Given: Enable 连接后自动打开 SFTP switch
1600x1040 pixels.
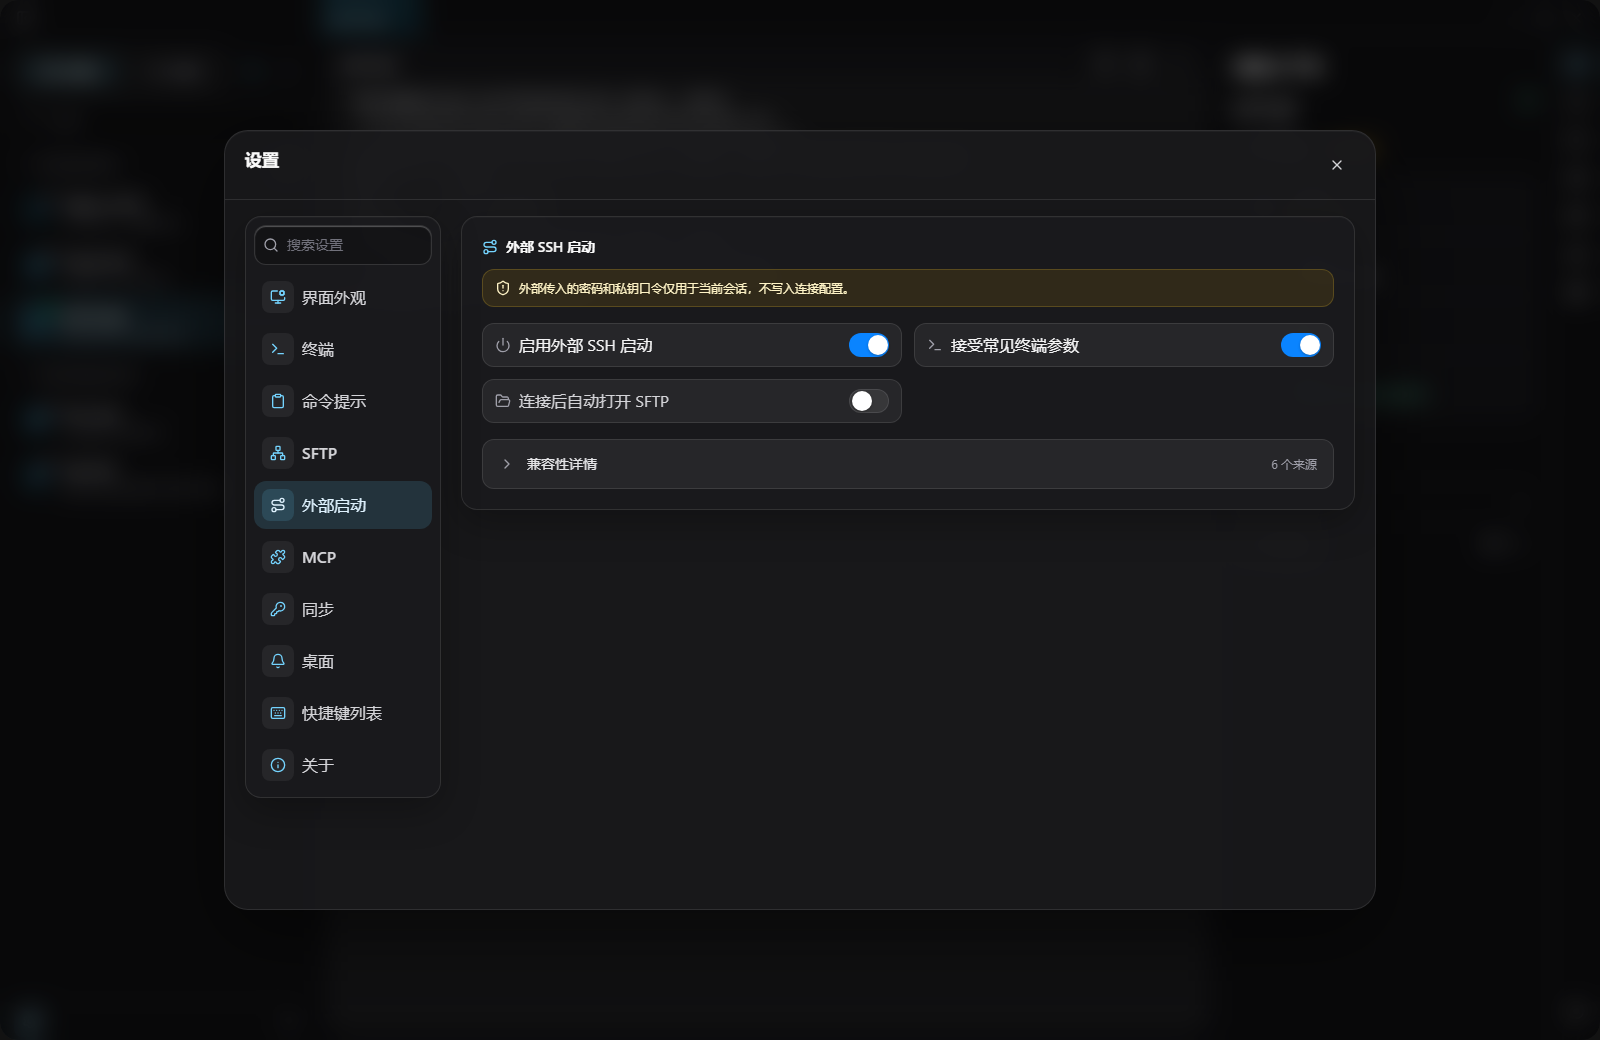Looking at the screenshot, I should pyautogui.click(x=869, y=401).
